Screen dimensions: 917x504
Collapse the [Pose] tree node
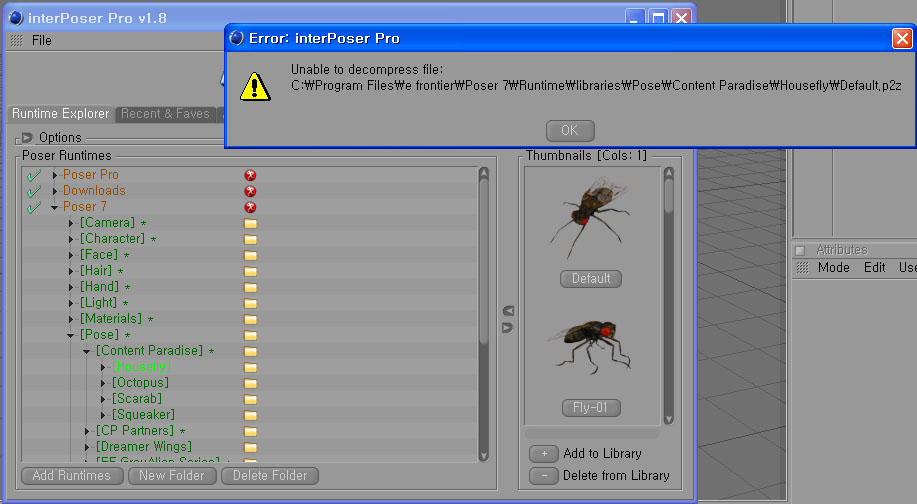coord(71,335)
